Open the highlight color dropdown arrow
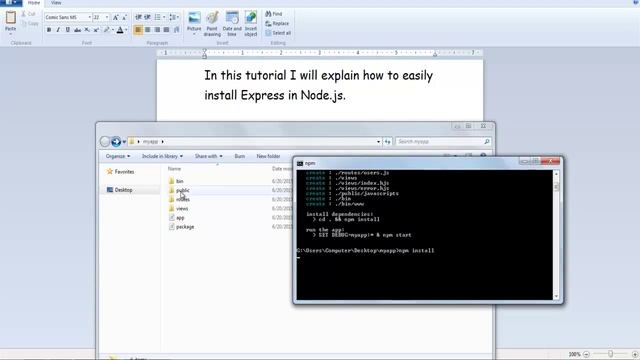Screen dimensions: 640x360 point(113,30)
